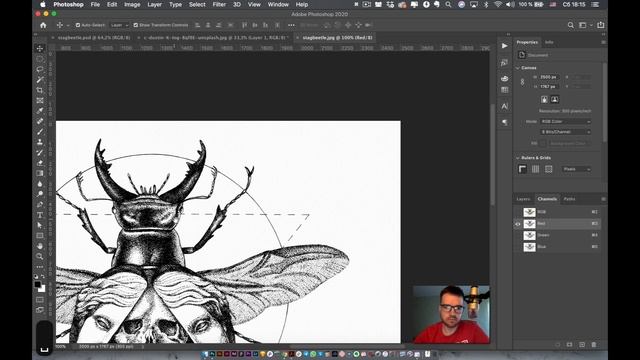This screenshot has width=640, height=360.
Task: Click the foreground color swatch
Action: 38,284
